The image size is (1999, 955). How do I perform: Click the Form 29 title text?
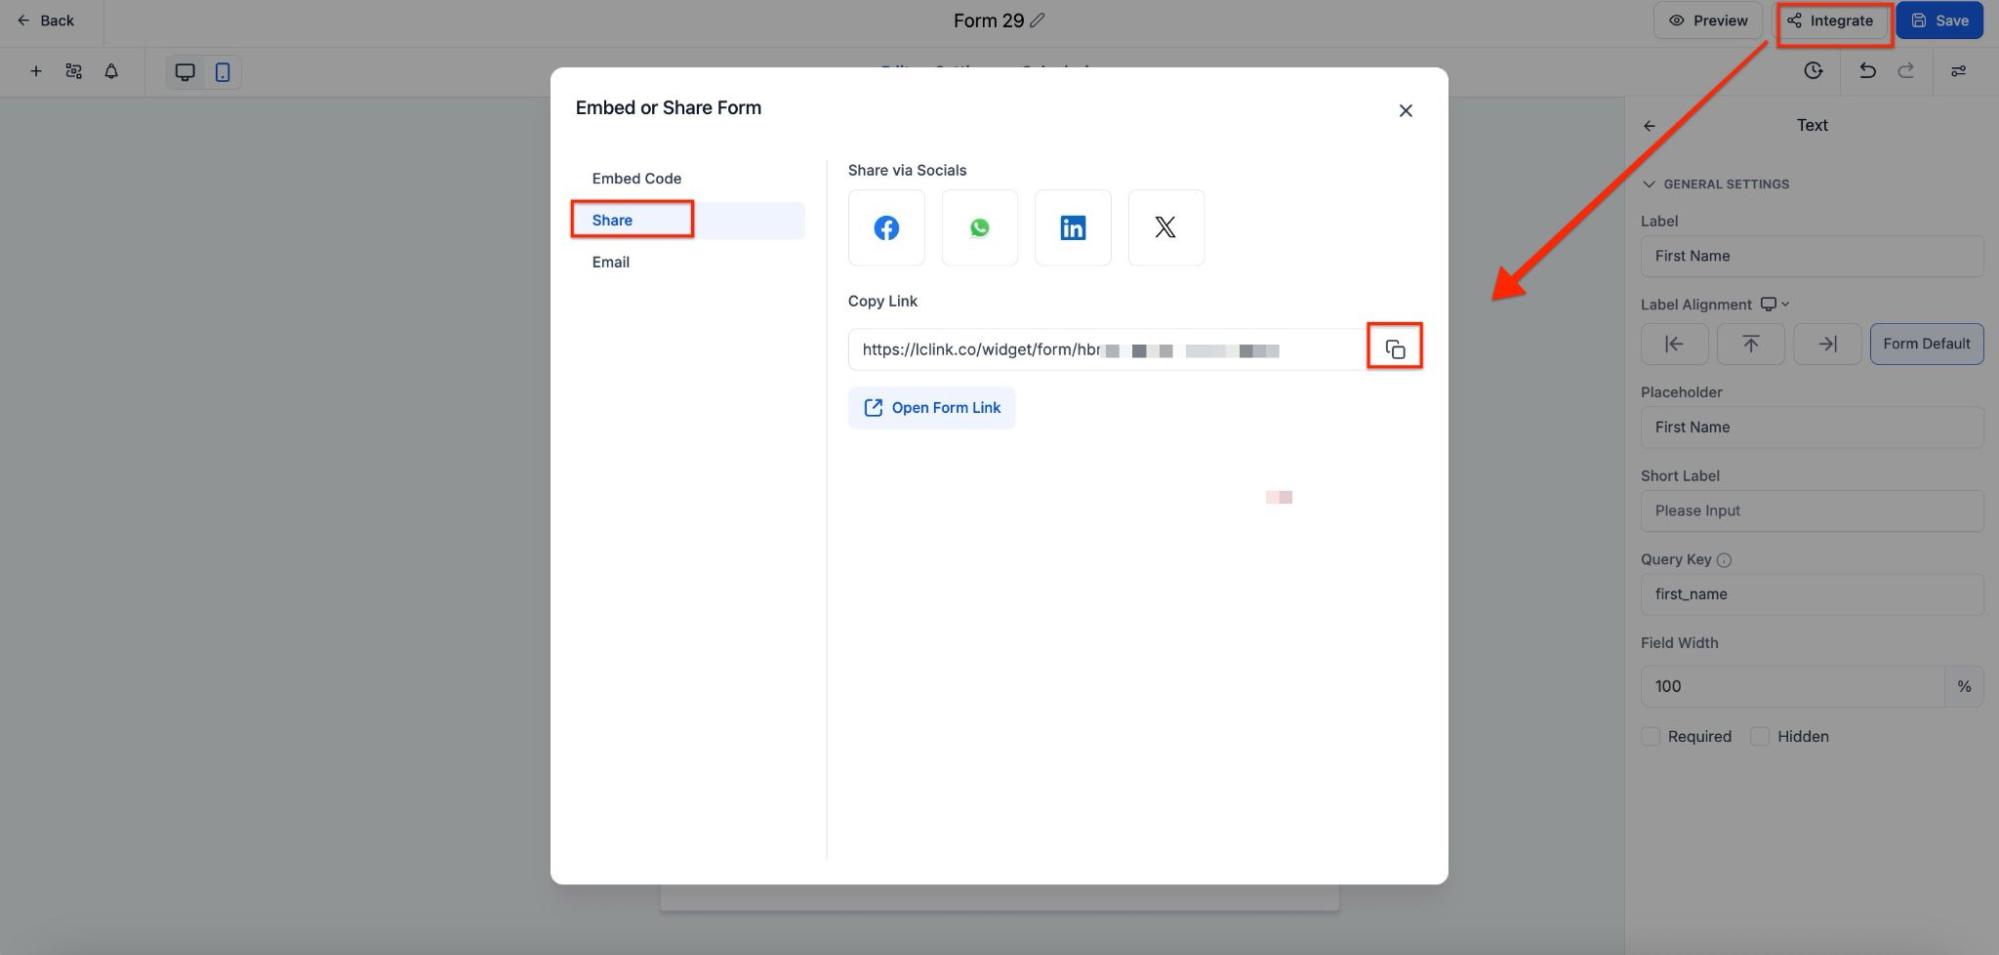988,20
